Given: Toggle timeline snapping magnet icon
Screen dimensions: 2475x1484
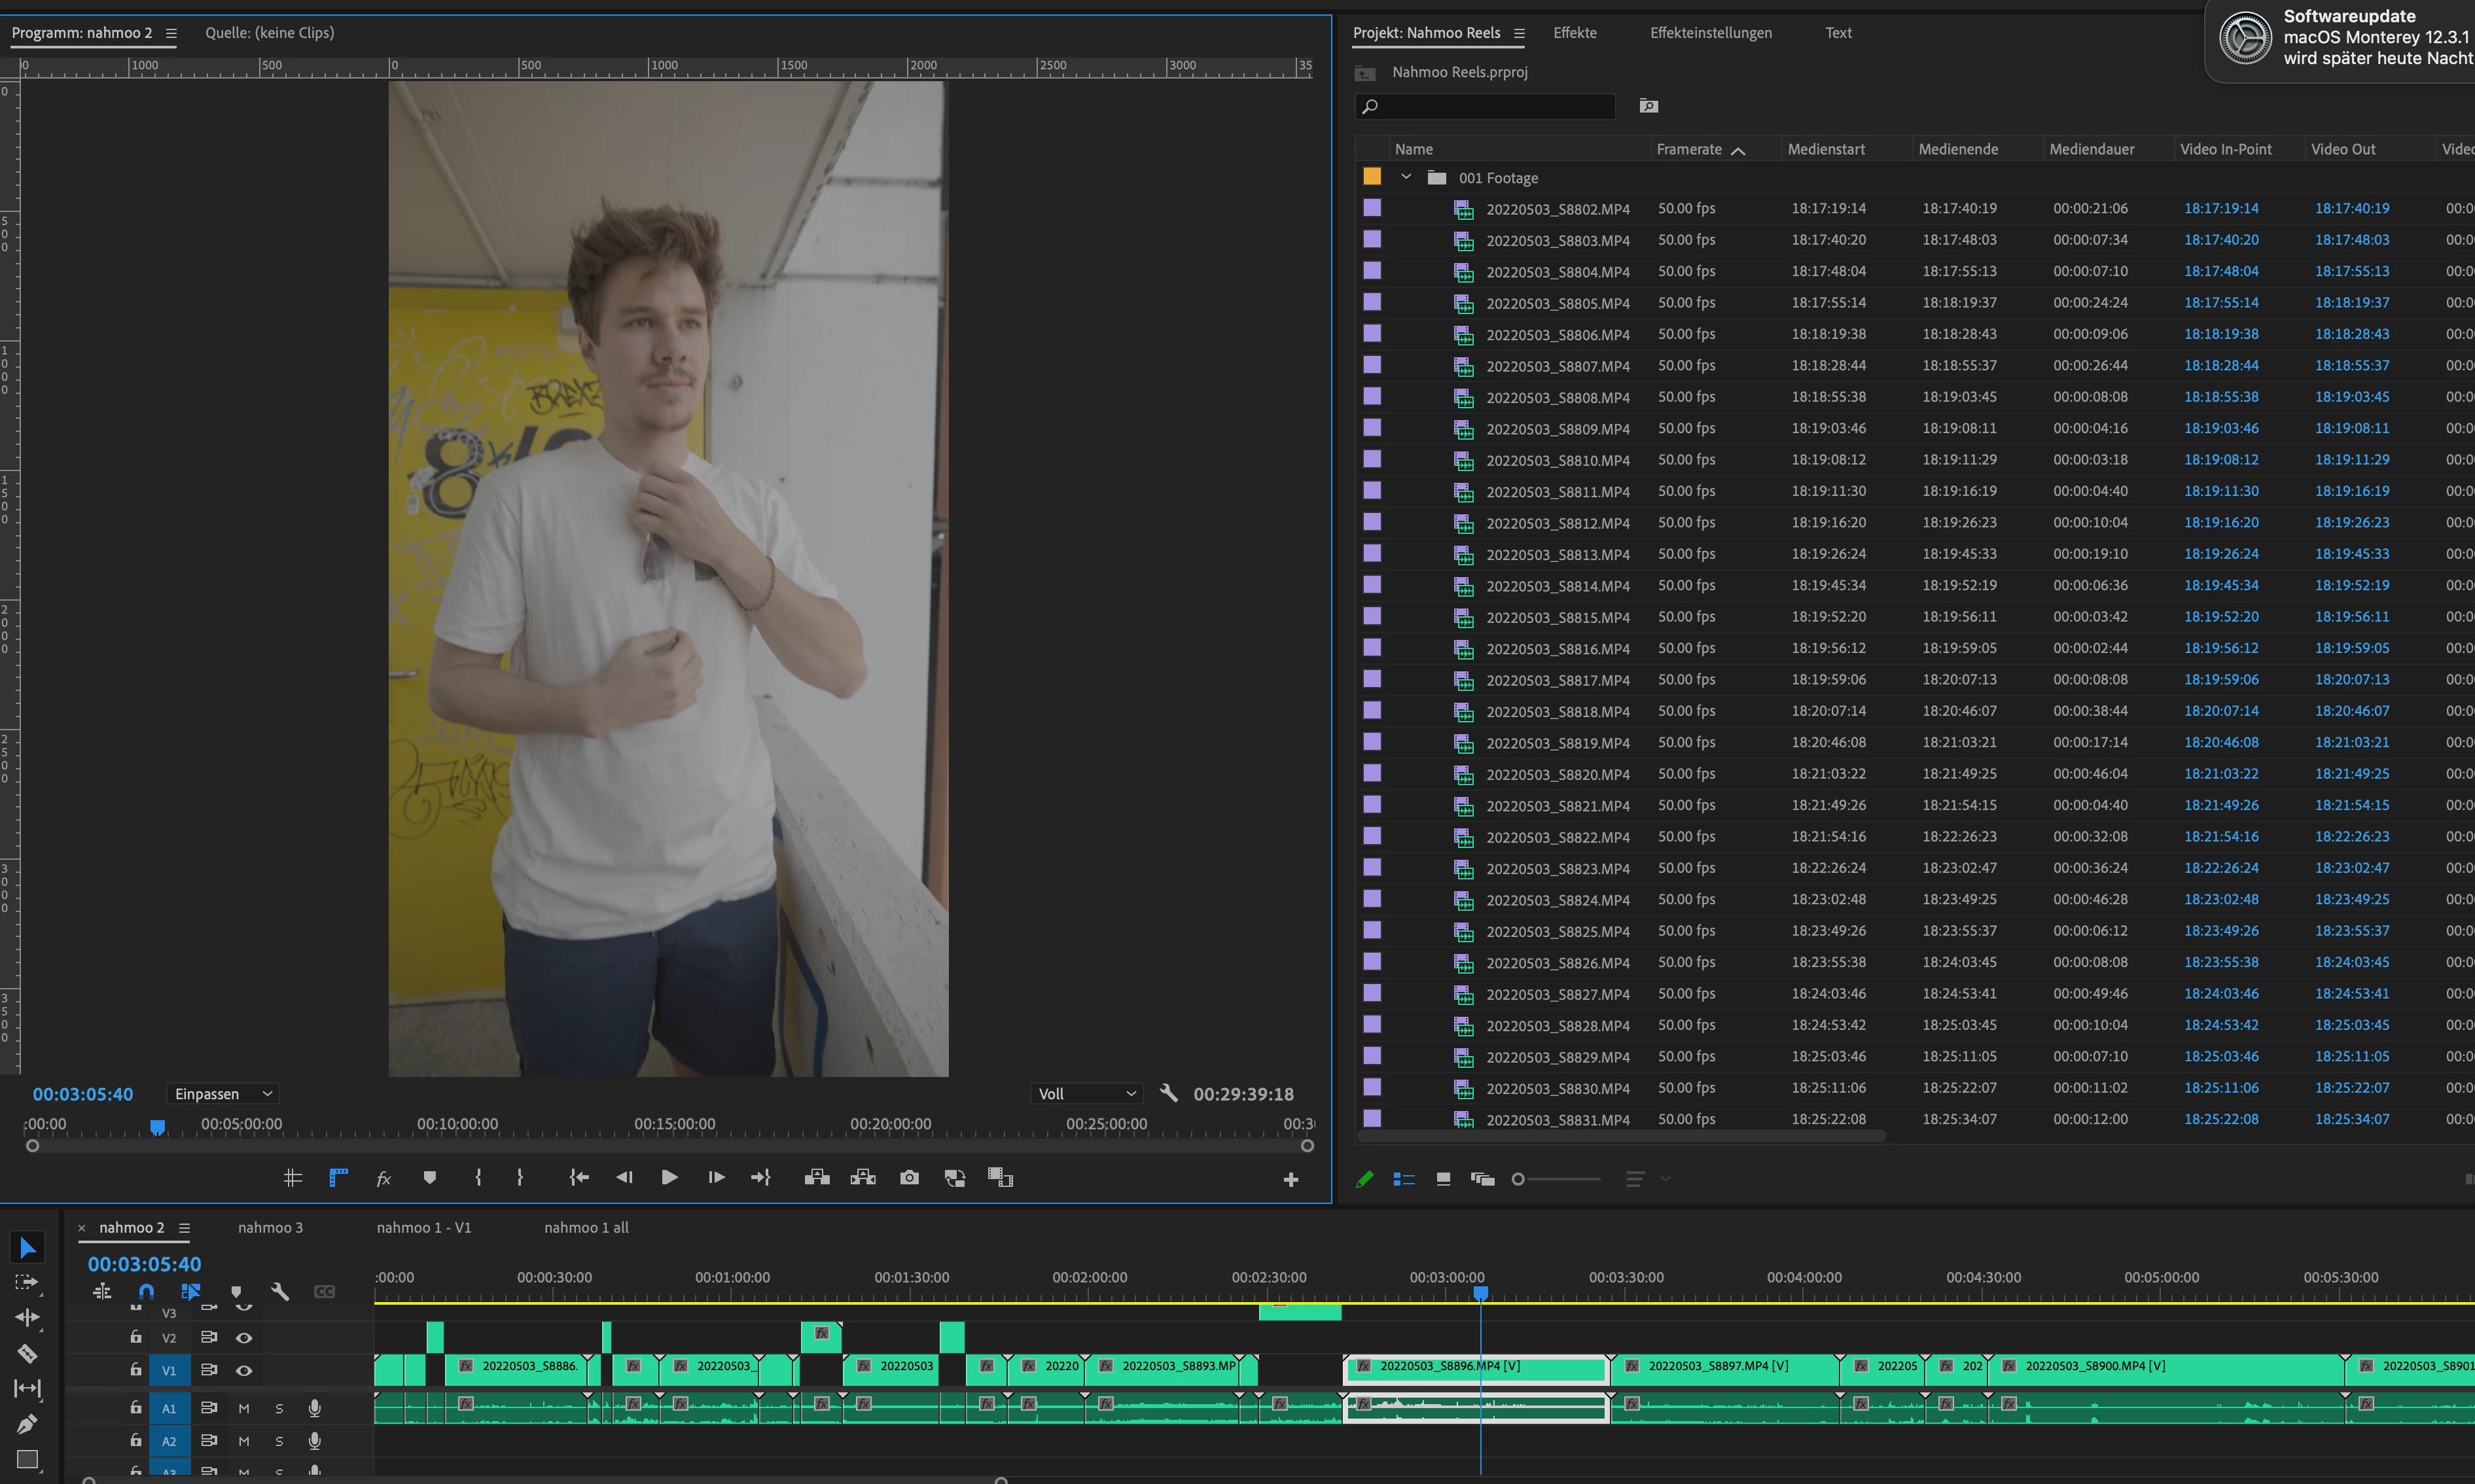Looking at the screenshot, I should pos(146,1291).
